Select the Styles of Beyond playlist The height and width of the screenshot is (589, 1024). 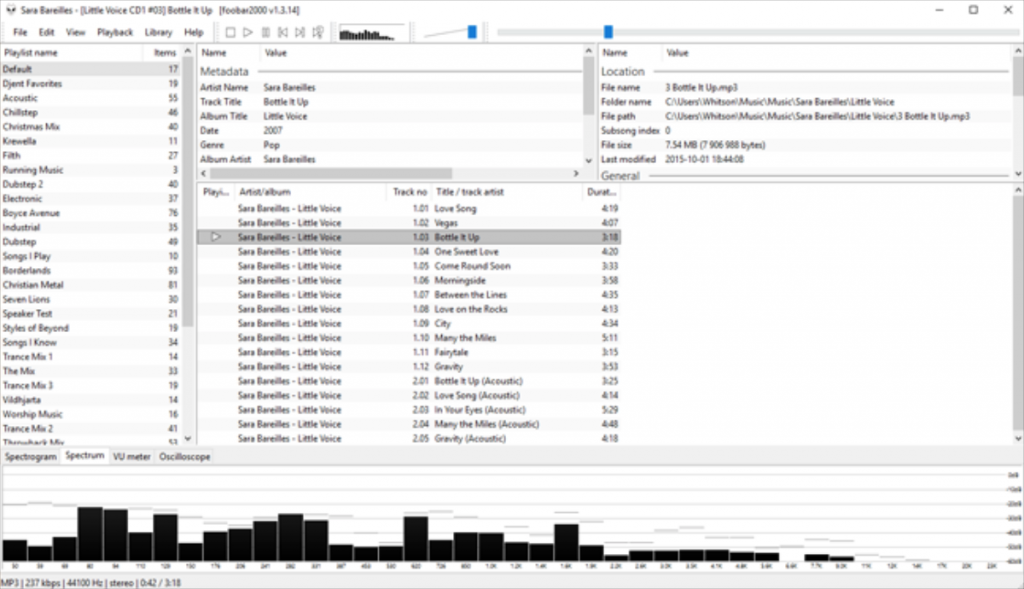tap(91, 328)
